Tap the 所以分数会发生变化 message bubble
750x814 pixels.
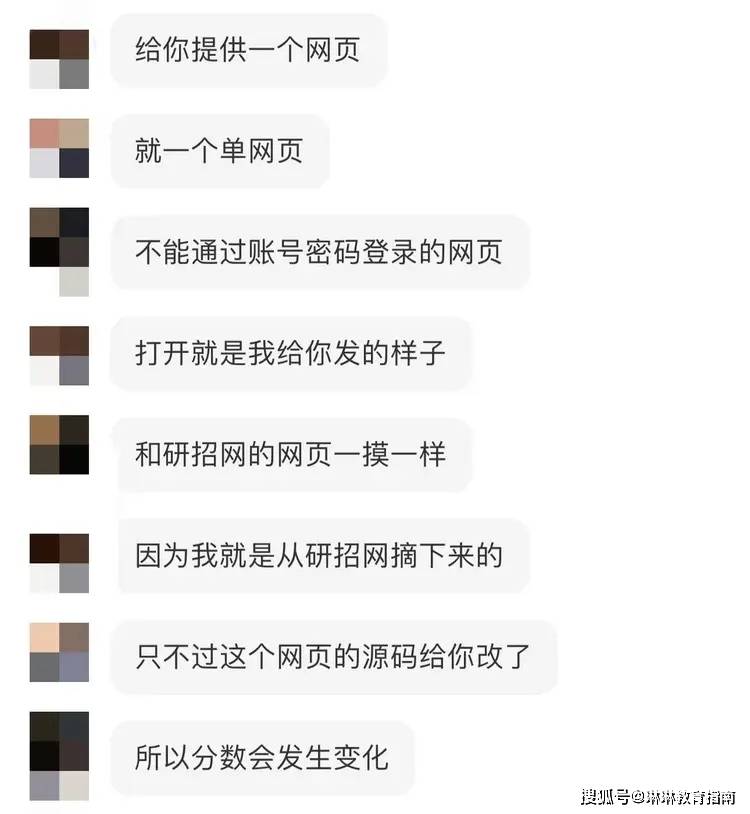pos(263,758)
